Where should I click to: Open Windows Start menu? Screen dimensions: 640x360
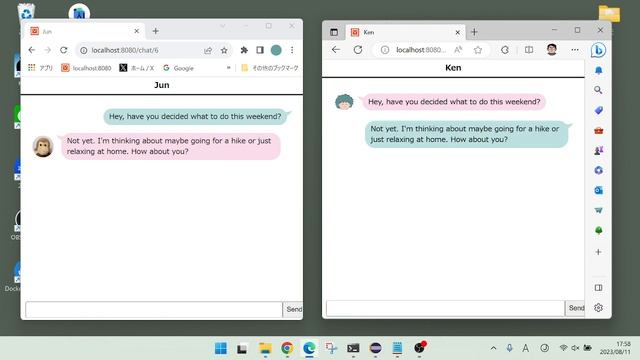tap(221, 348)
